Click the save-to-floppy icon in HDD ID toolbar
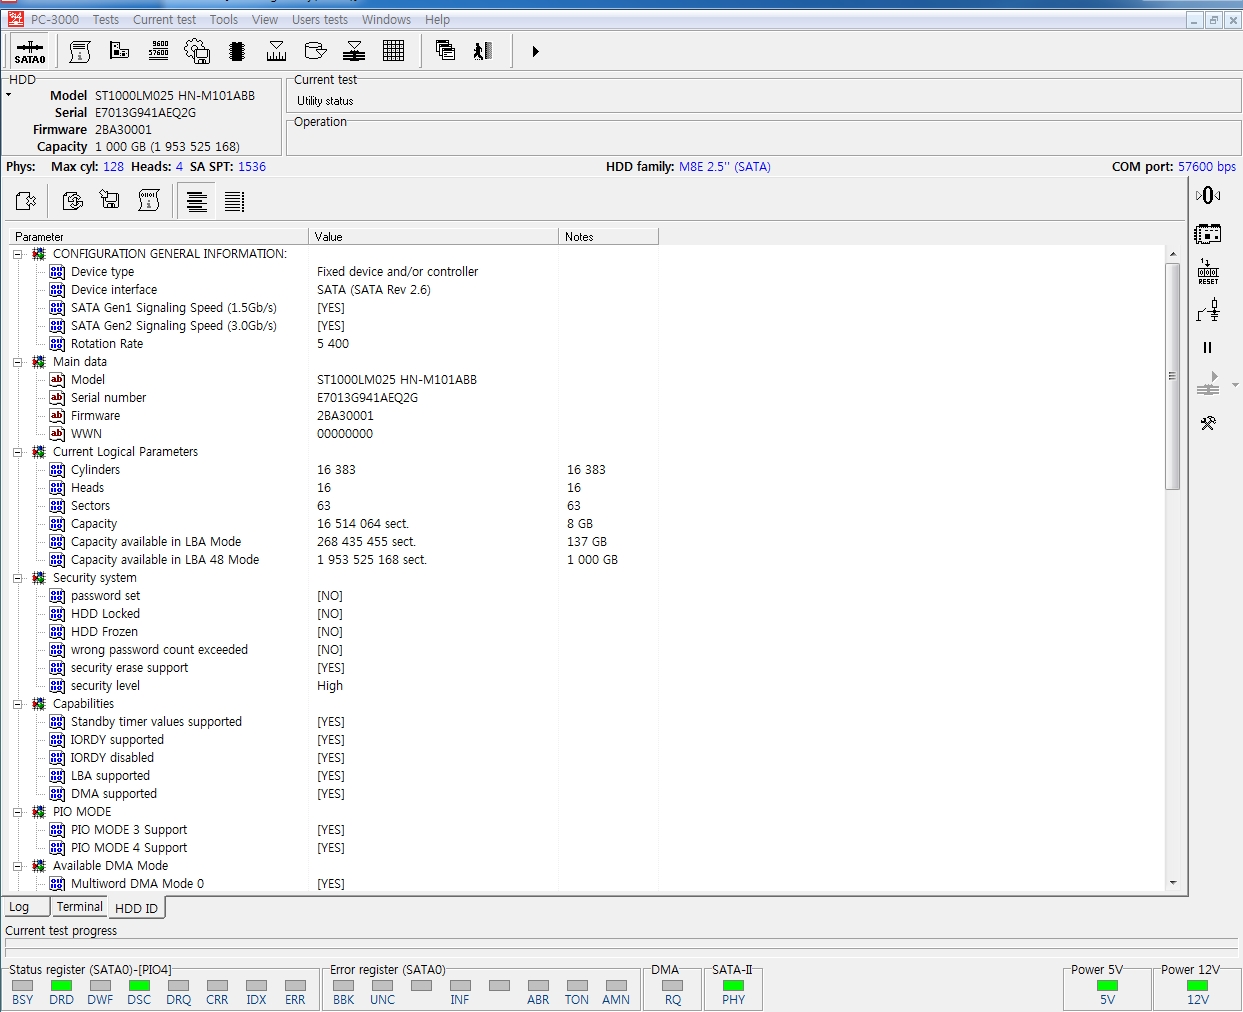The width and height of the screenshot is (1243, 1012). tap(110, 202)
